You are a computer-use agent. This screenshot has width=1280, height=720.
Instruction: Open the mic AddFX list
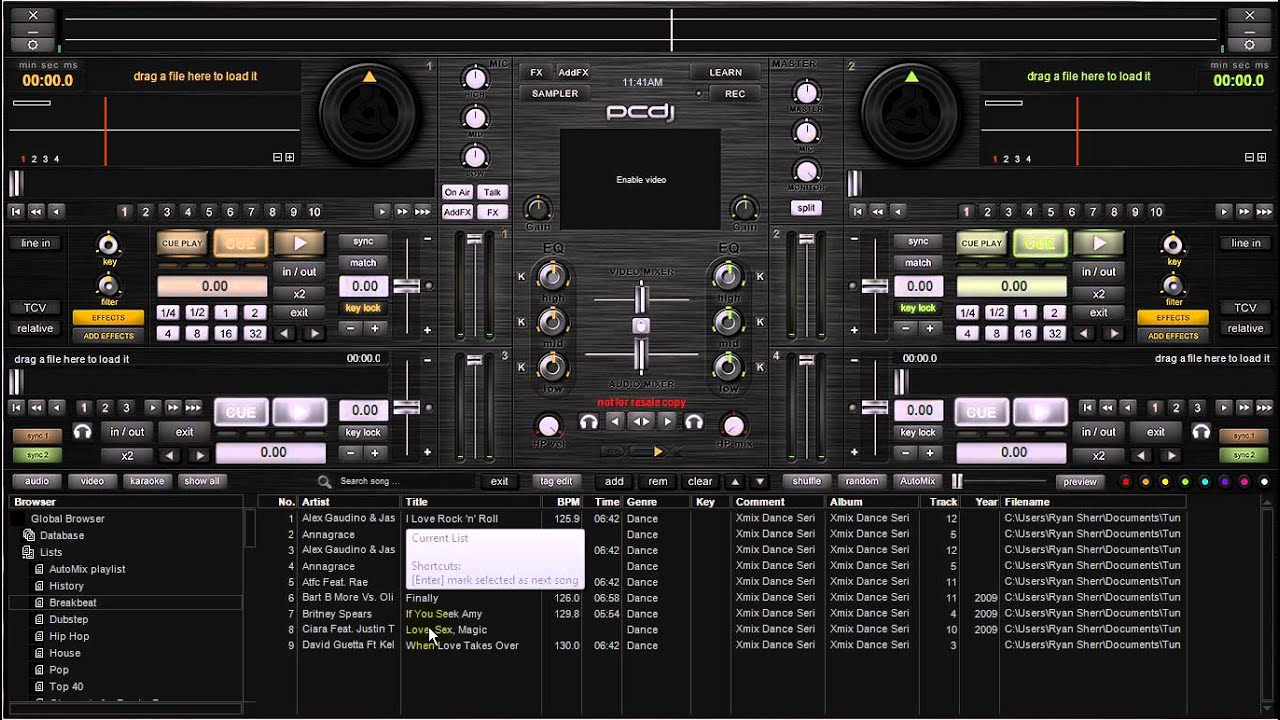[x=457, y=212]
